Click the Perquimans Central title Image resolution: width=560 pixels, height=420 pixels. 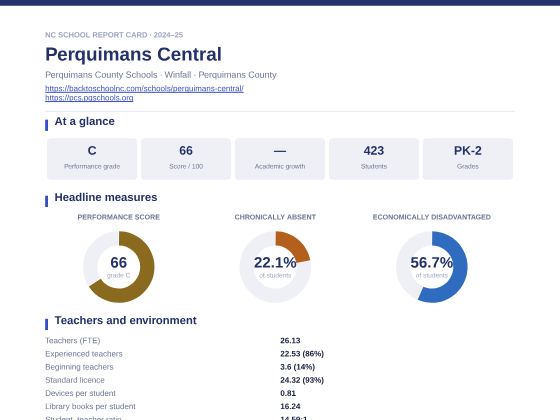point(133,54)
